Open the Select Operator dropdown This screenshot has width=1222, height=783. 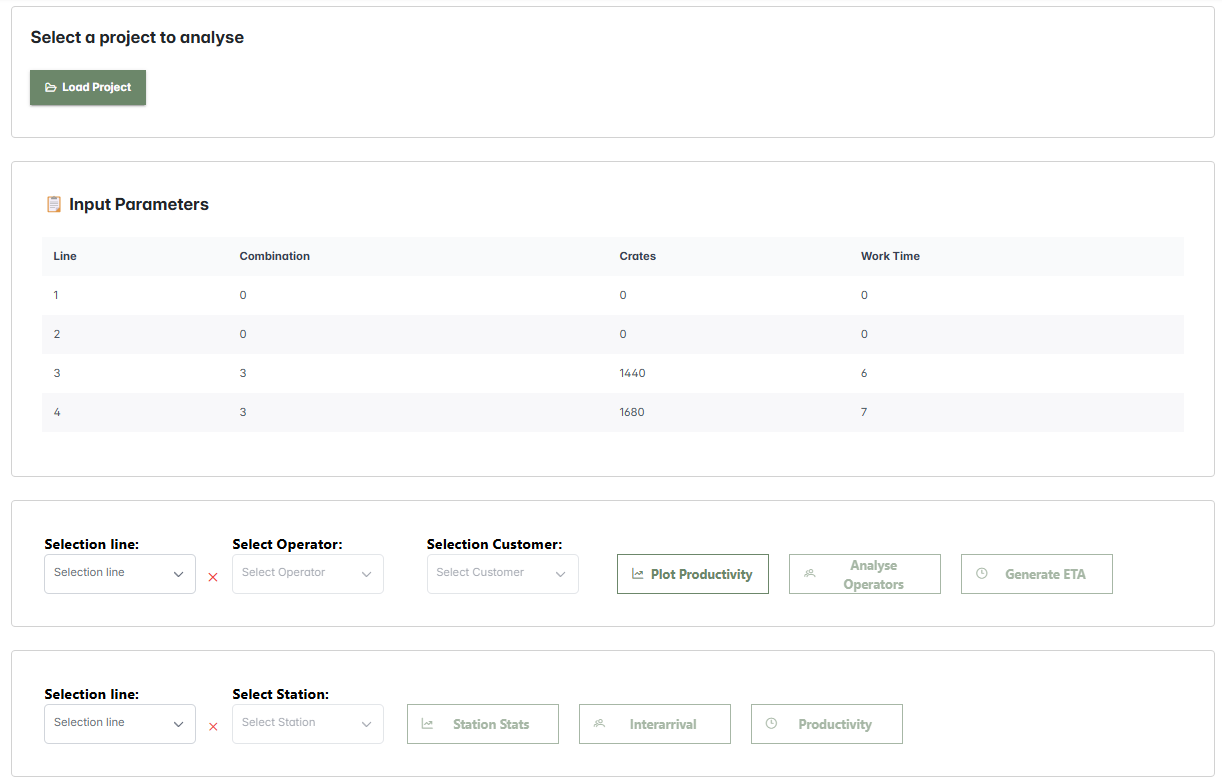click(307, 574)
